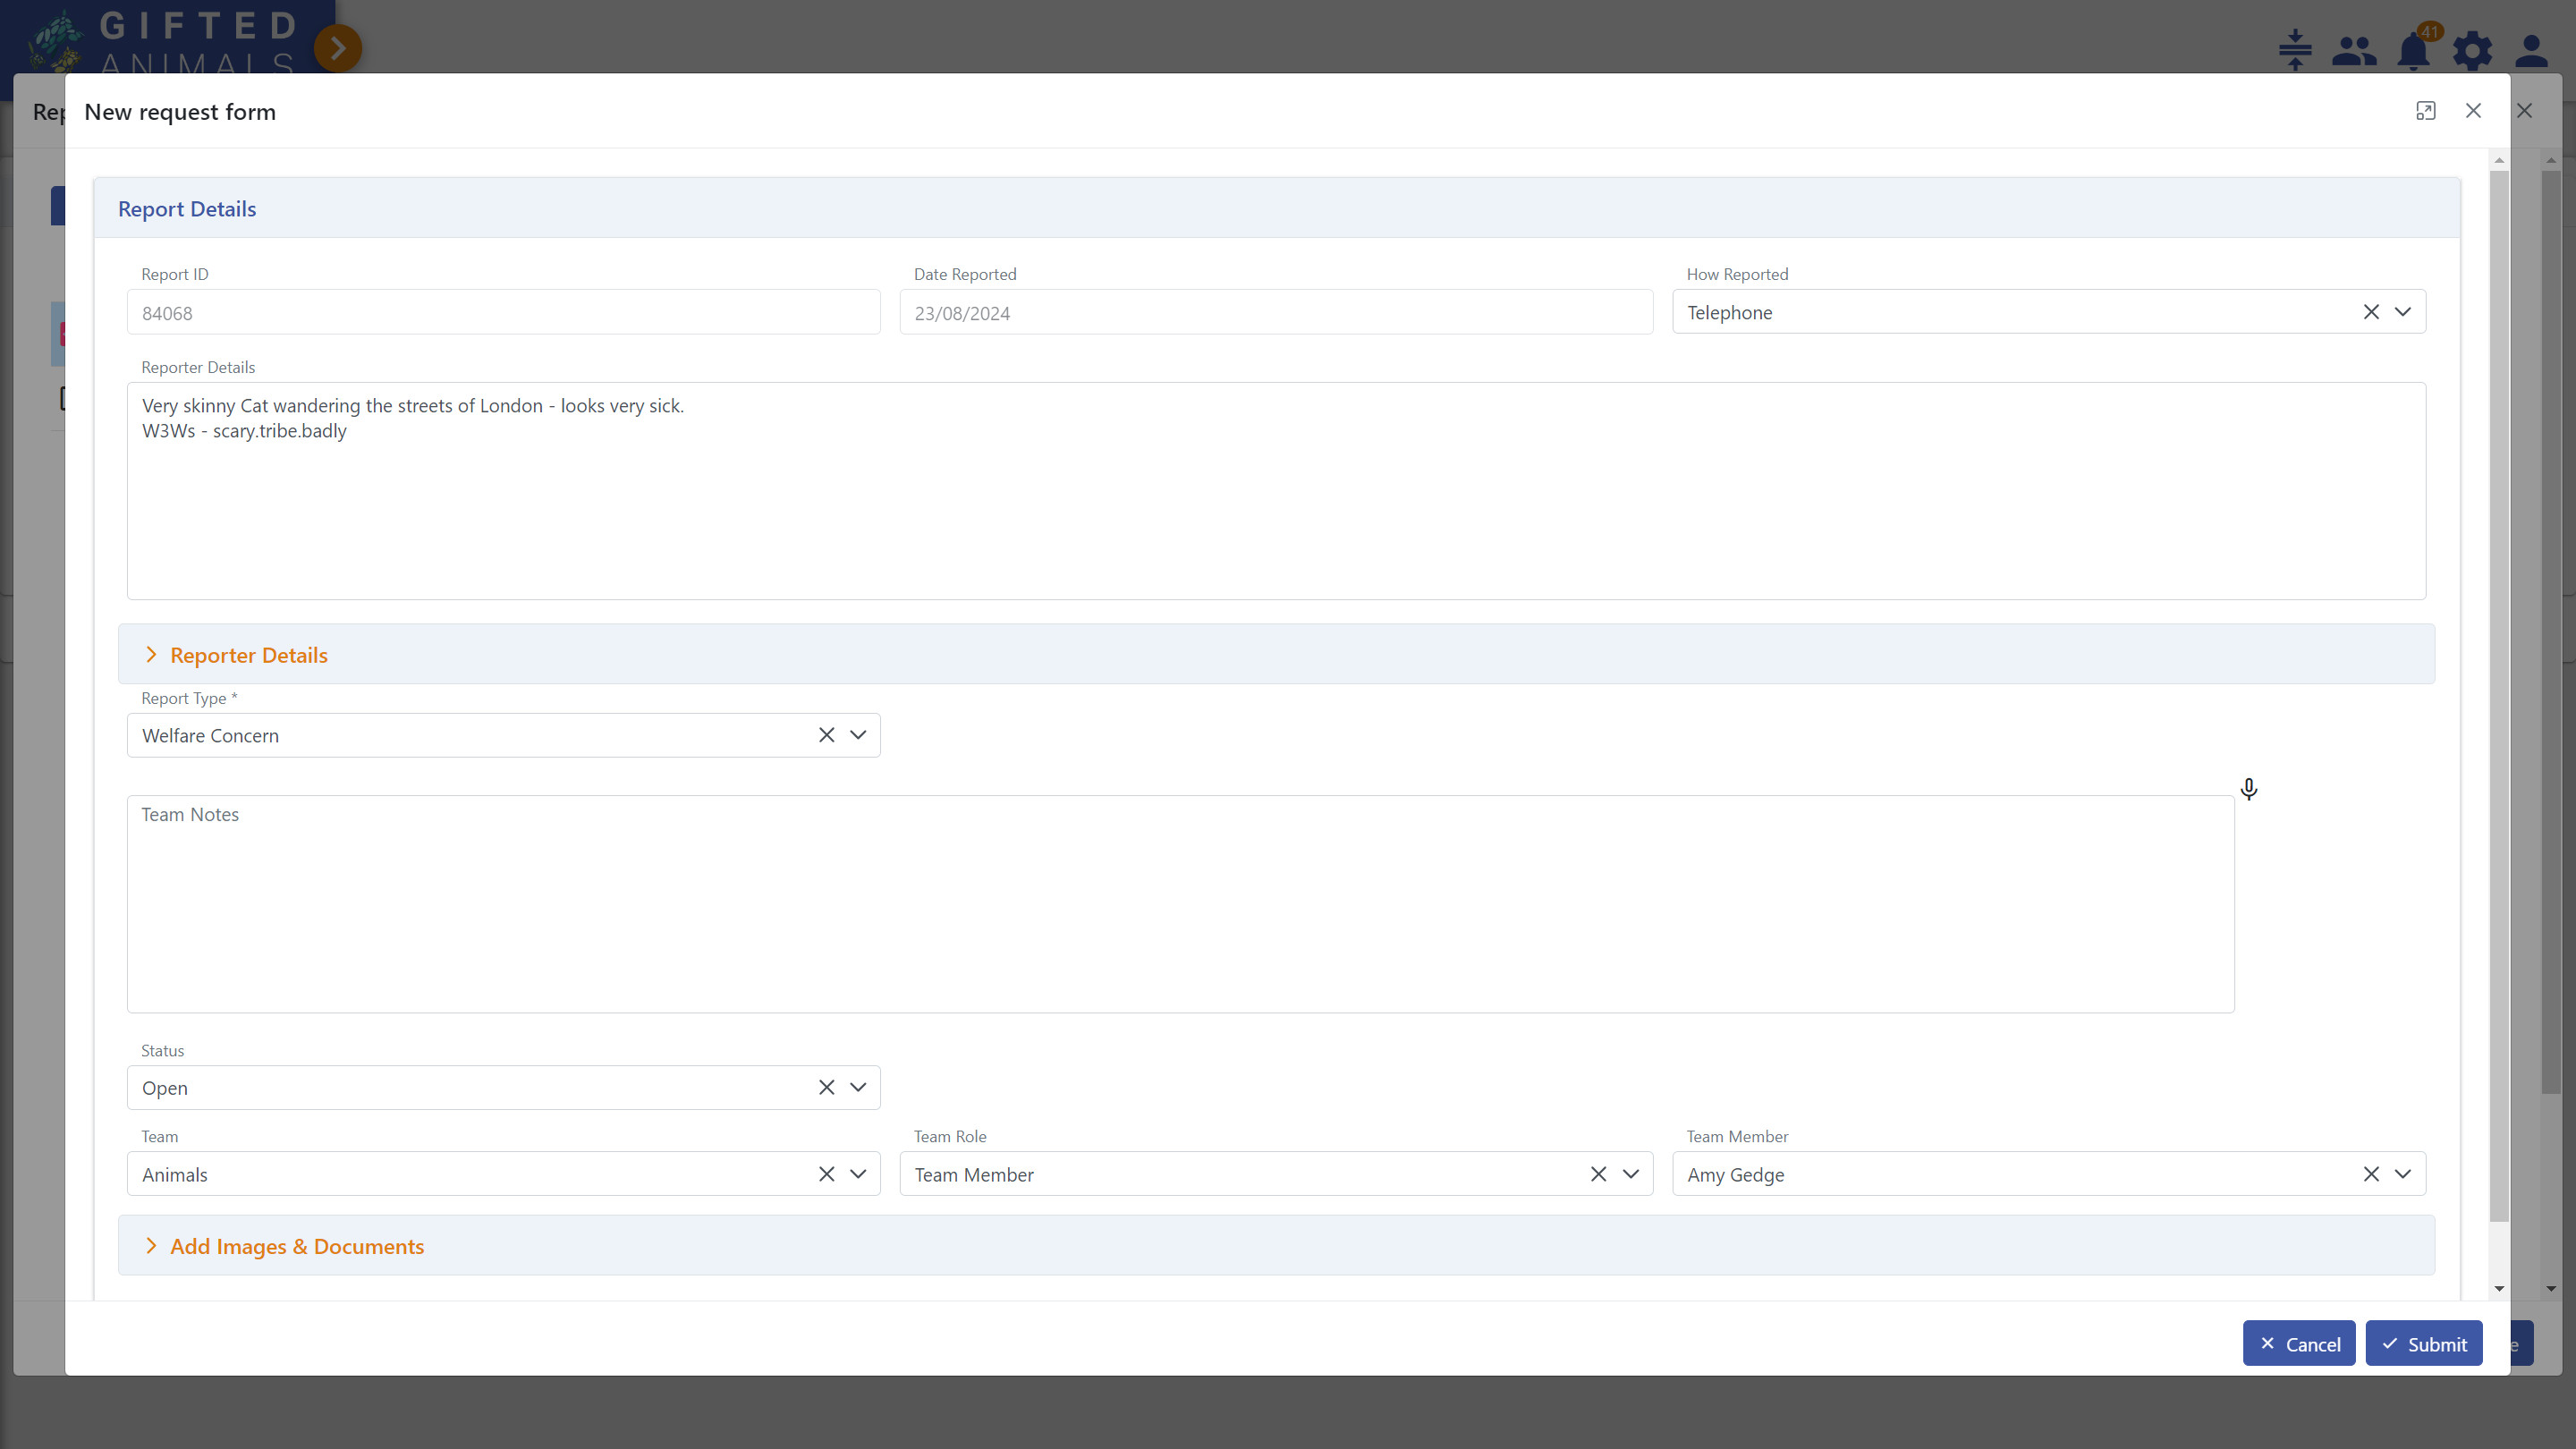Clear the Welfare Concern report type
Viewport: 2576px width, 1449px height.
[x=826, y=735]
